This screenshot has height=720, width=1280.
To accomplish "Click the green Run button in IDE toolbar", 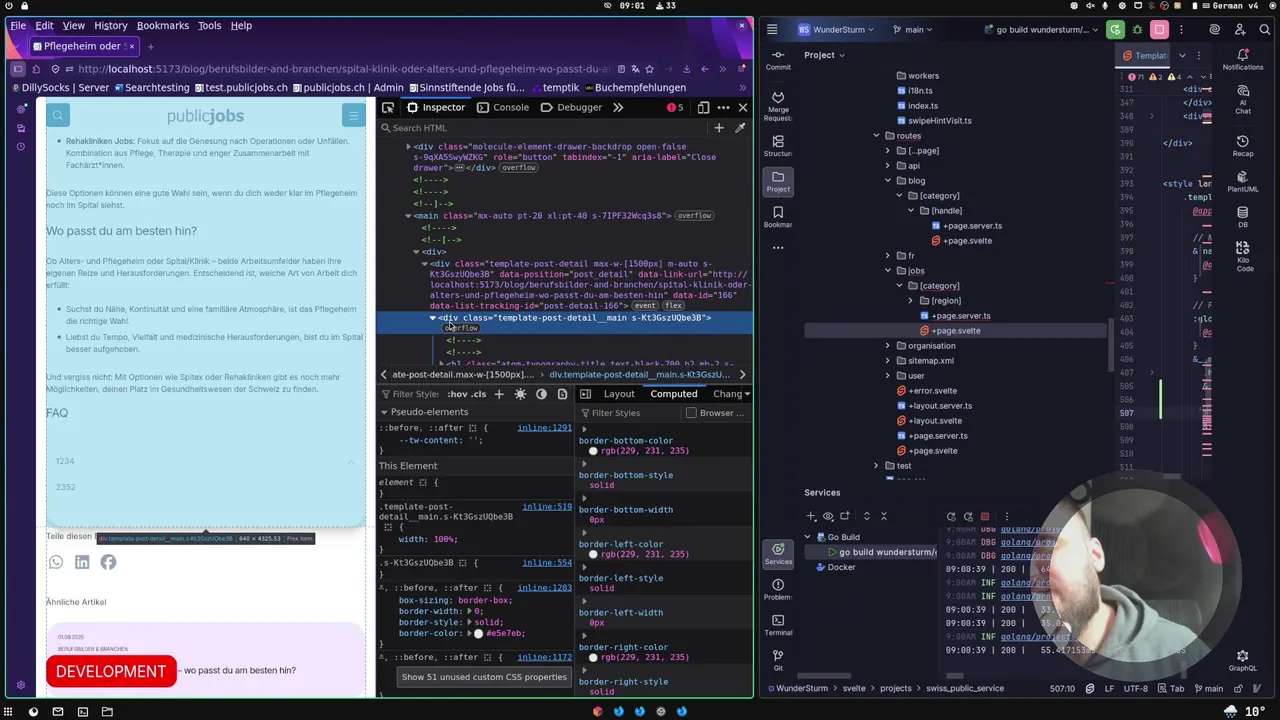I will [1115, 30].
